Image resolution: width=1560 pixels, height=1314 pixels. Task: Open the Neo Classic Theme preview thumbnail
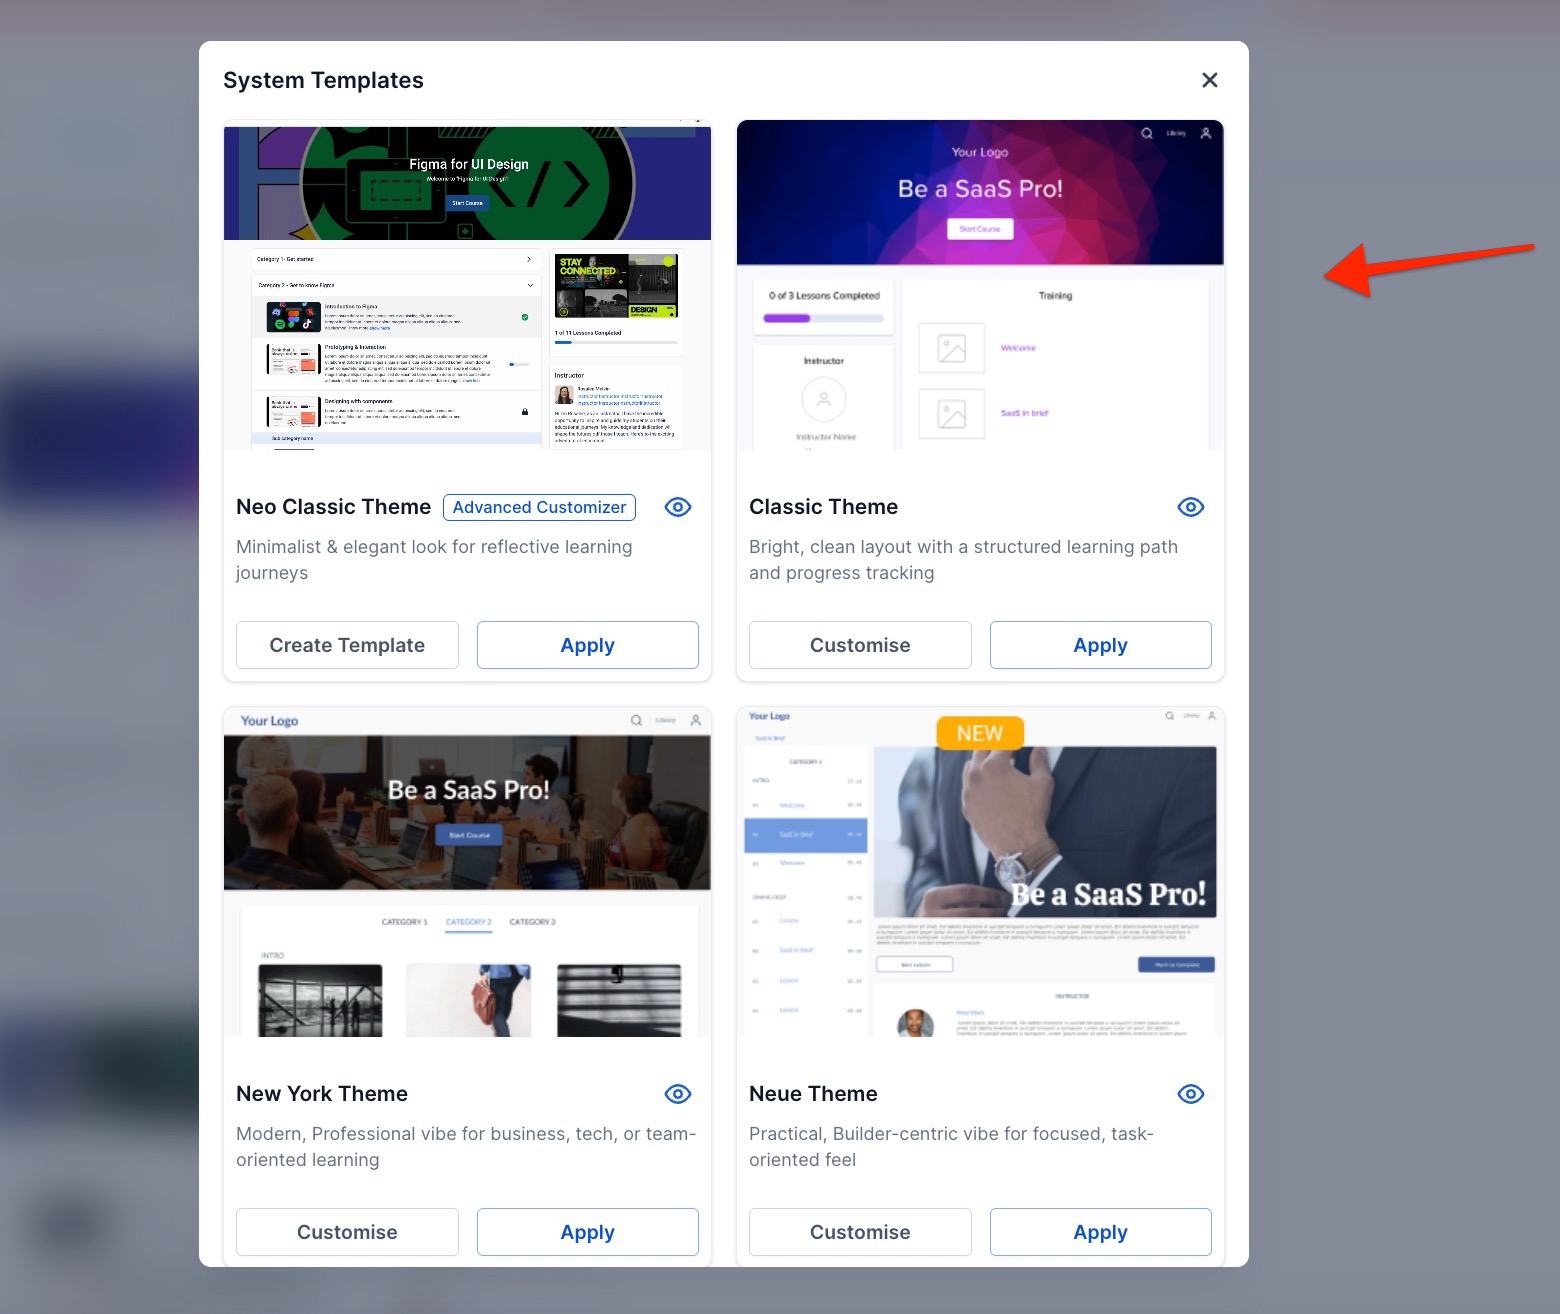pos(467,285)
